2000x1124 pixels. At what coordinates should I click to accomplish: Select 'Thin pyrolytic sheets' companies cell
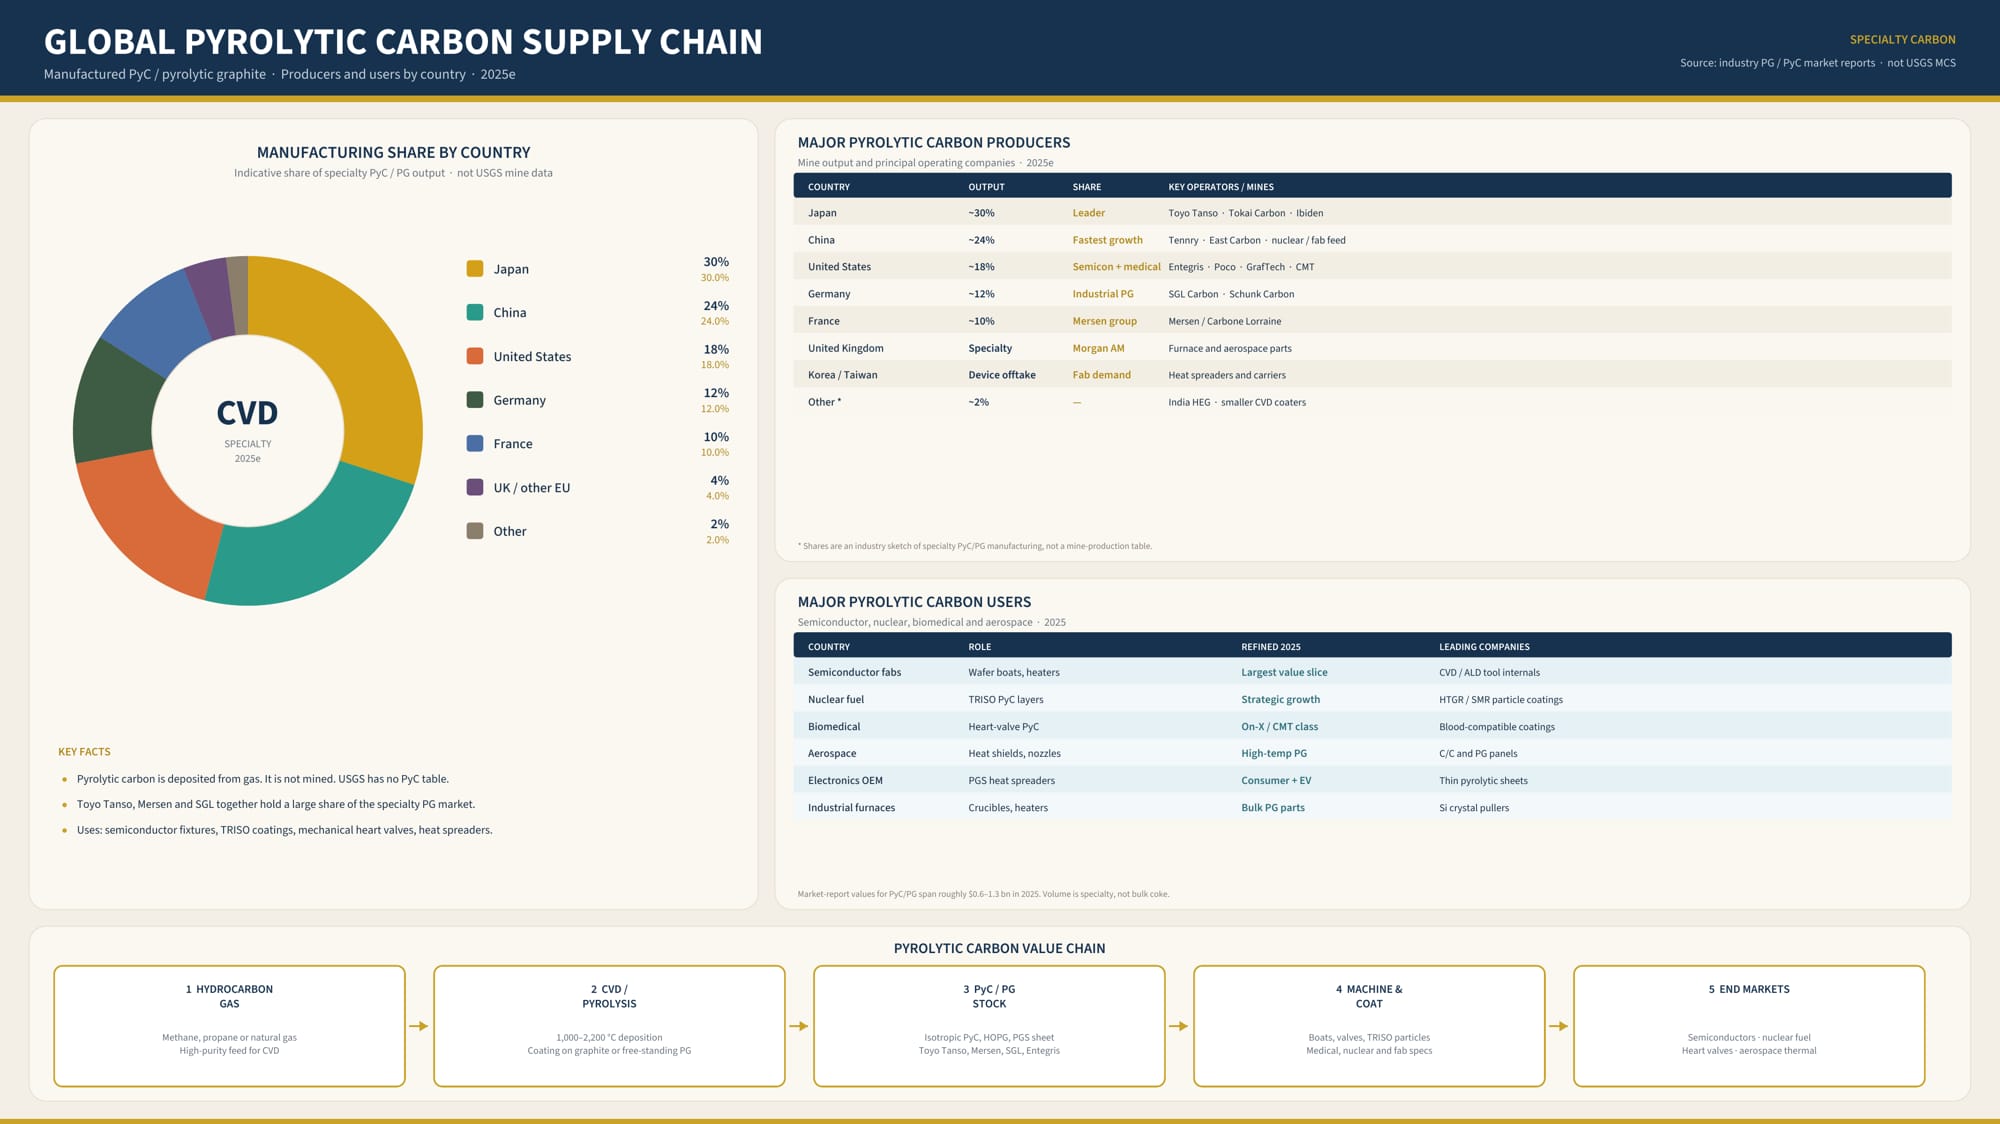(1483, 781)
